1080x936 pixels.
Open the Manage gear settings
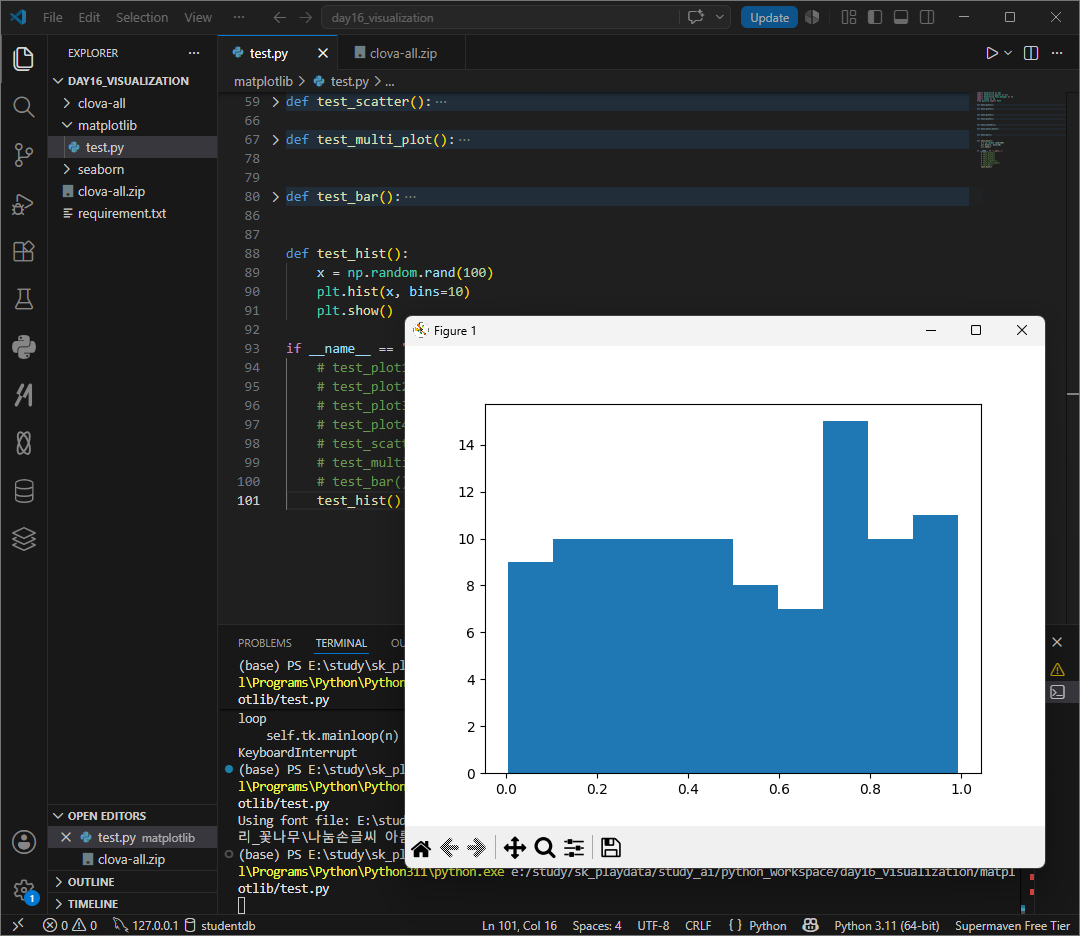pos(23,890)
